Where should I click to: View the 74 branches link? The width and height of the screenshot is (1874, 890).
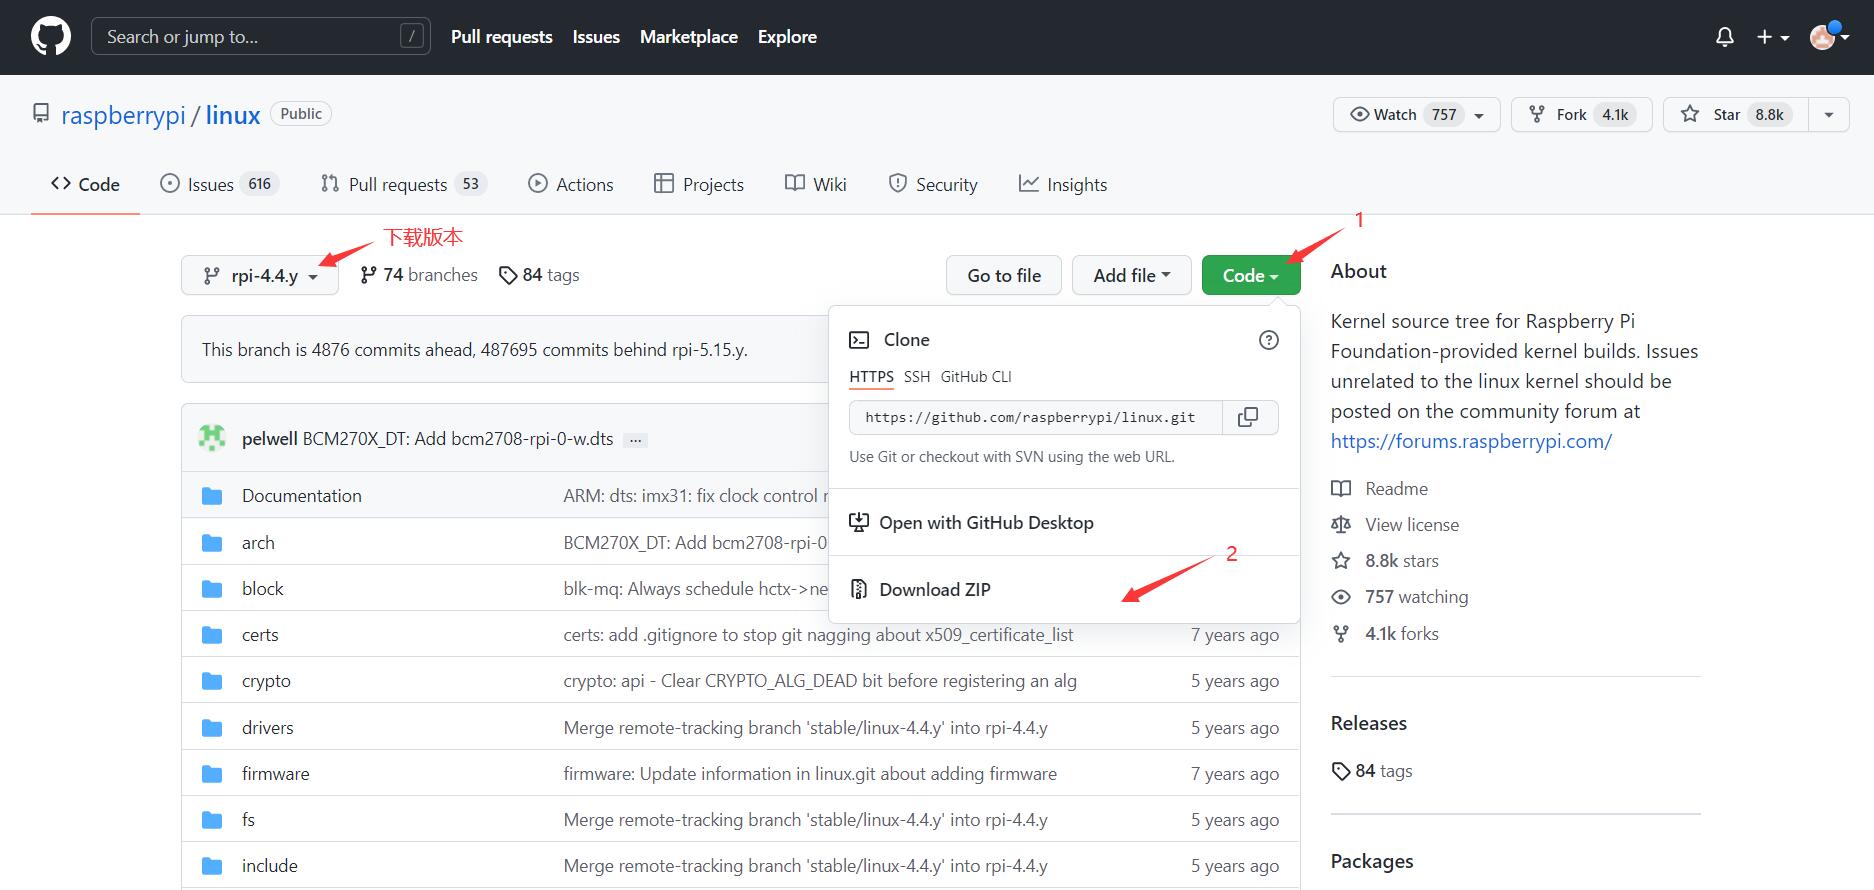tap(419, 275)
